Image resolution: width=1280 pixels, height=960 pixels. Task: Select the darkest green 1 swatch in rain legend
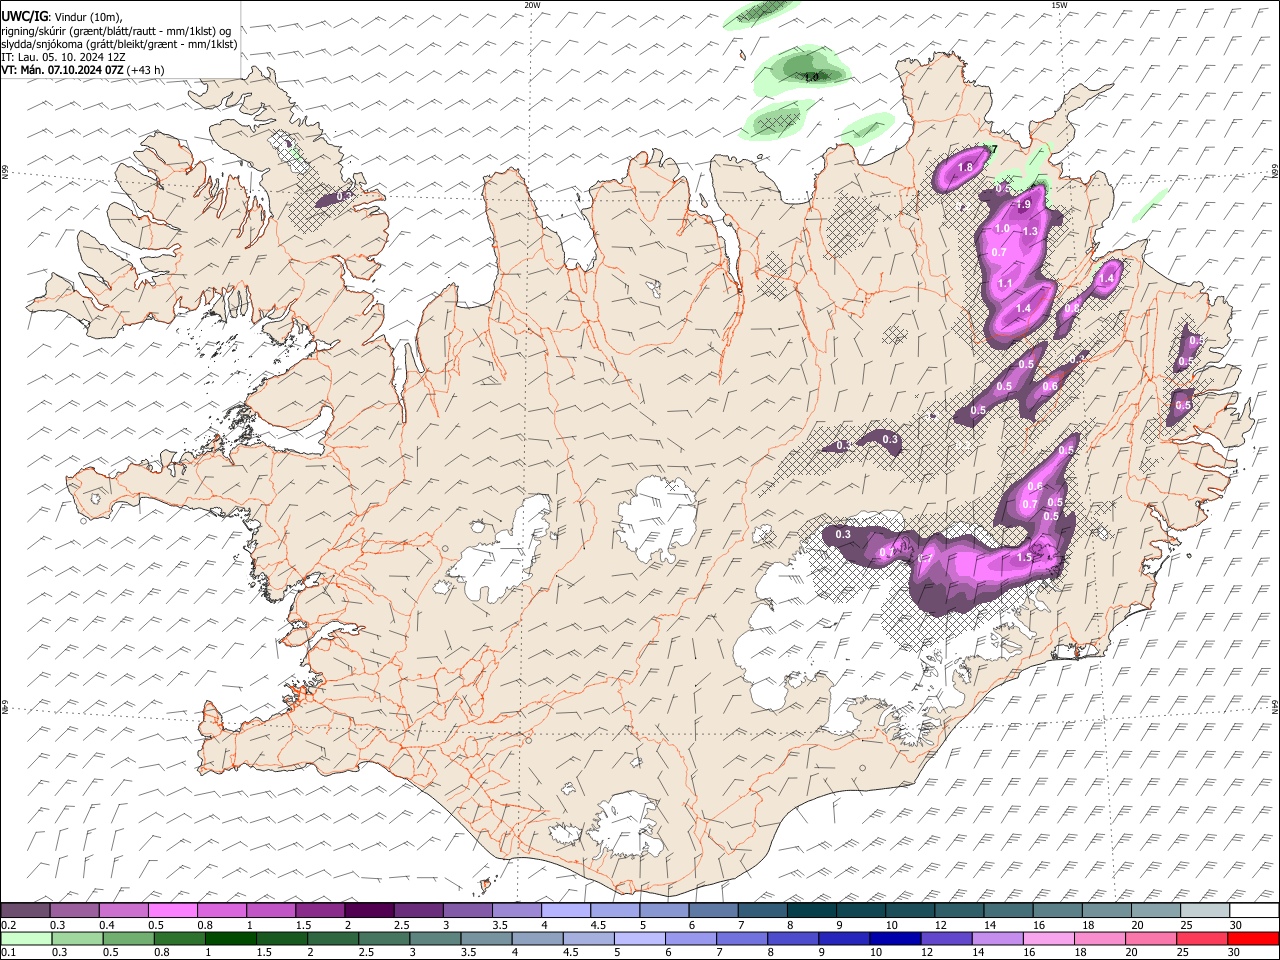tap(230, 938)
